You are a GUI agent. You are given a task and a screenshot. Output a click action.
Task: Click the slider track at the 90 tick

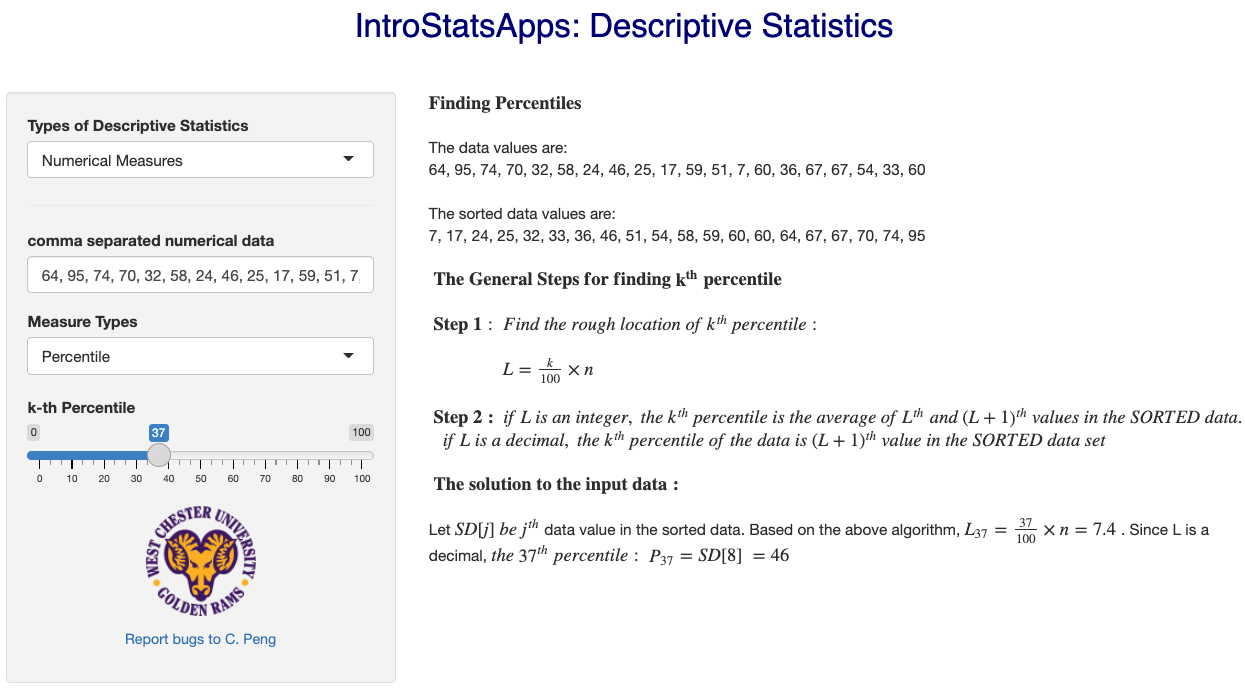[330, 455]
